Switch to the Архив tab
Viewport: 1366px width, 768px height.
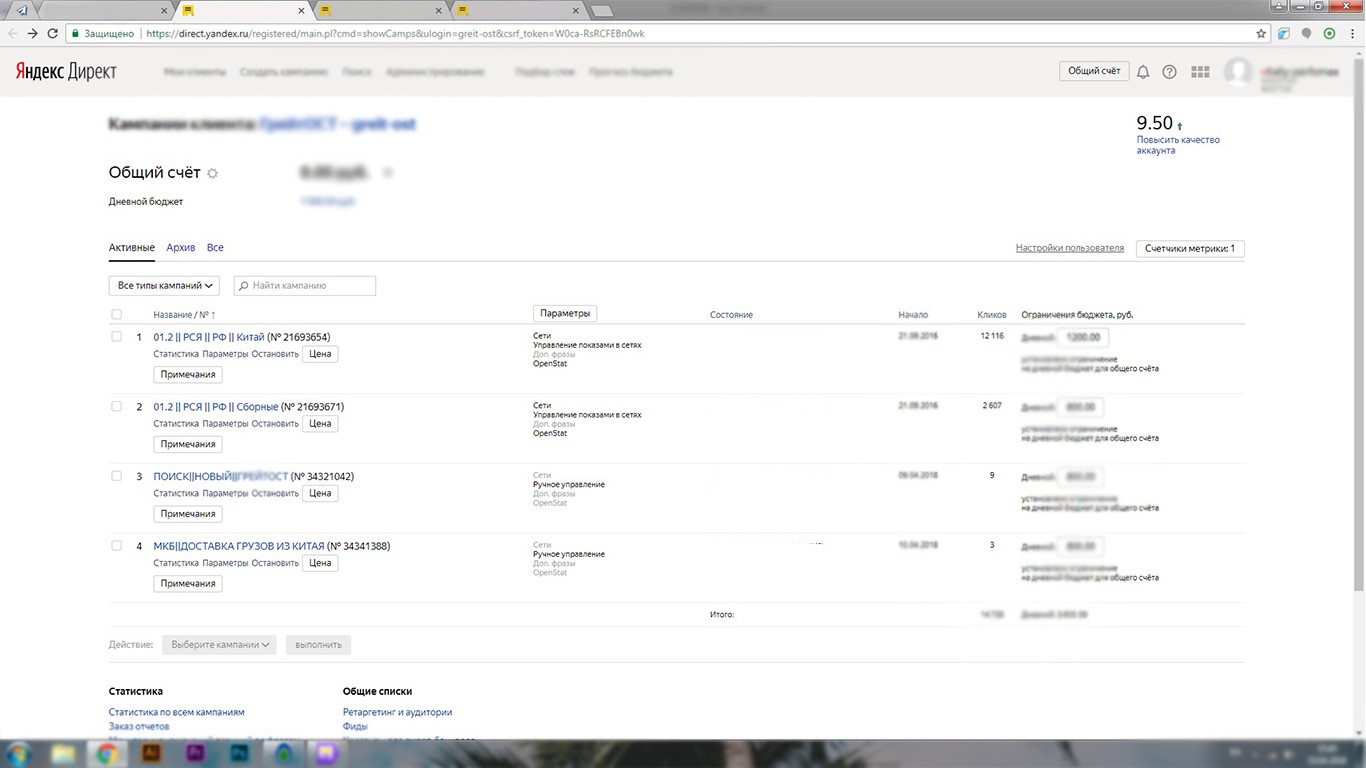click(181, 248)
